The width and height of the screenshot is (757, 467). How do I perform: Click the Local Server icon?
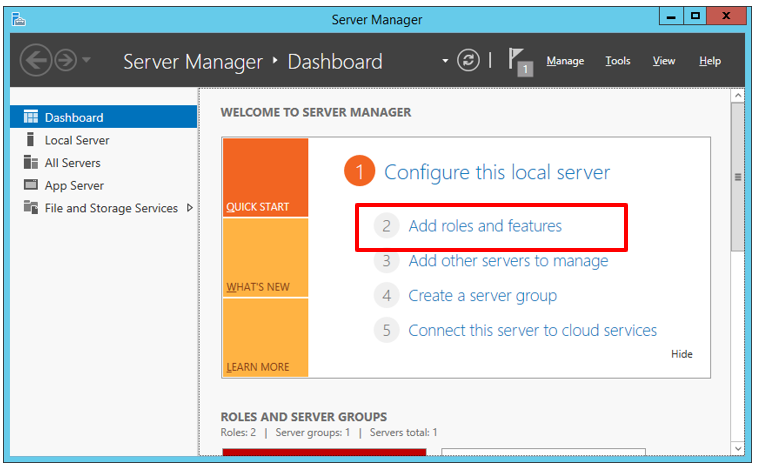point(30,140)
